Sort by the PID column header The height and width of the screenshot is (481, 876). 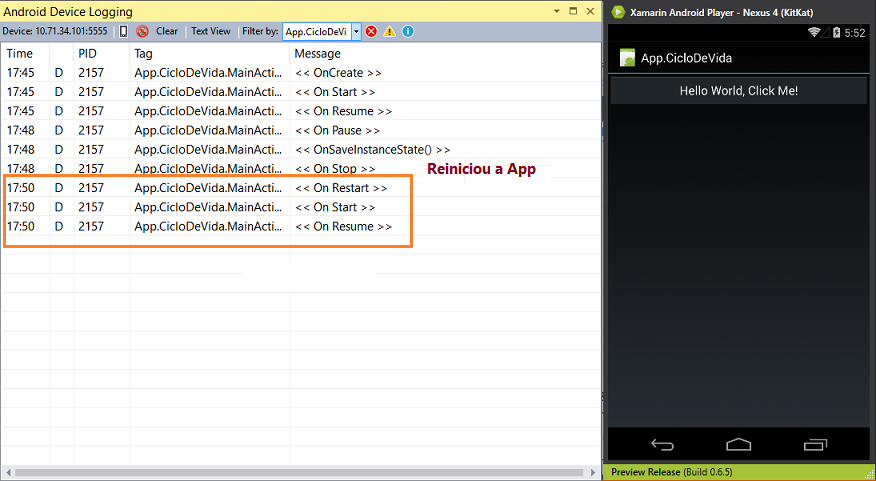88,54
